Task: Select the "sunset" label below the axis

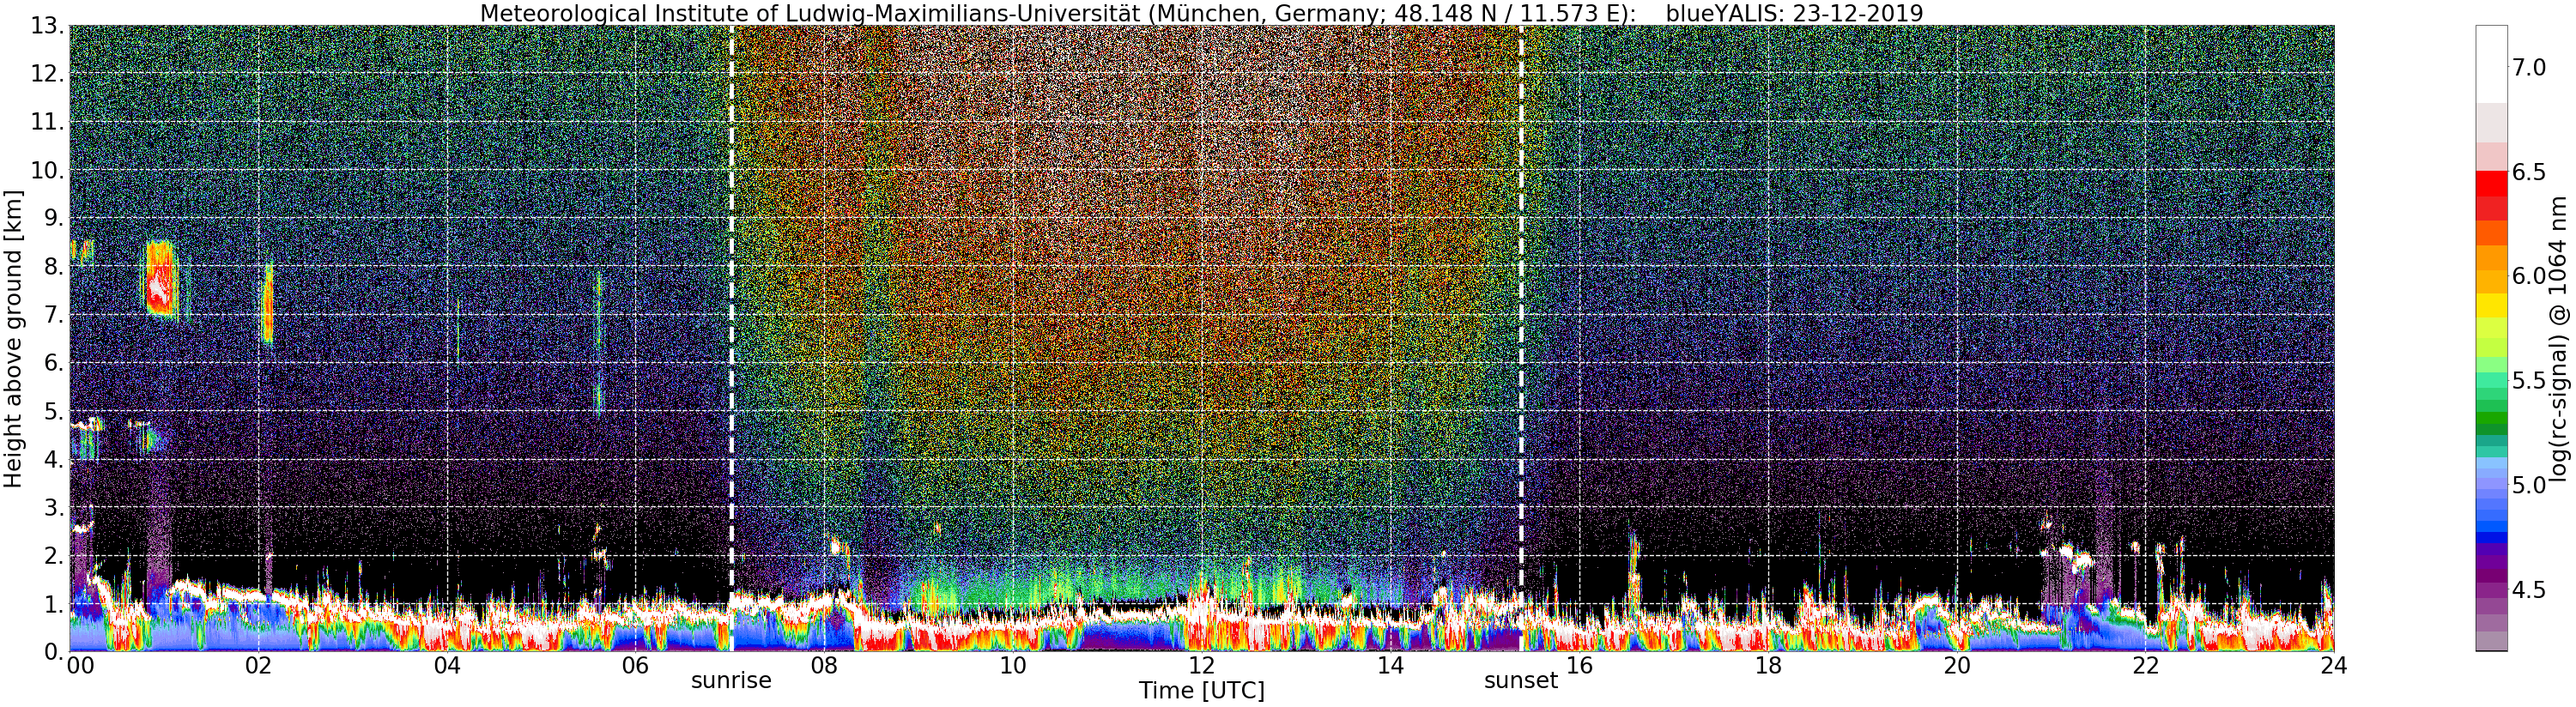Action: coord(1520,681)
